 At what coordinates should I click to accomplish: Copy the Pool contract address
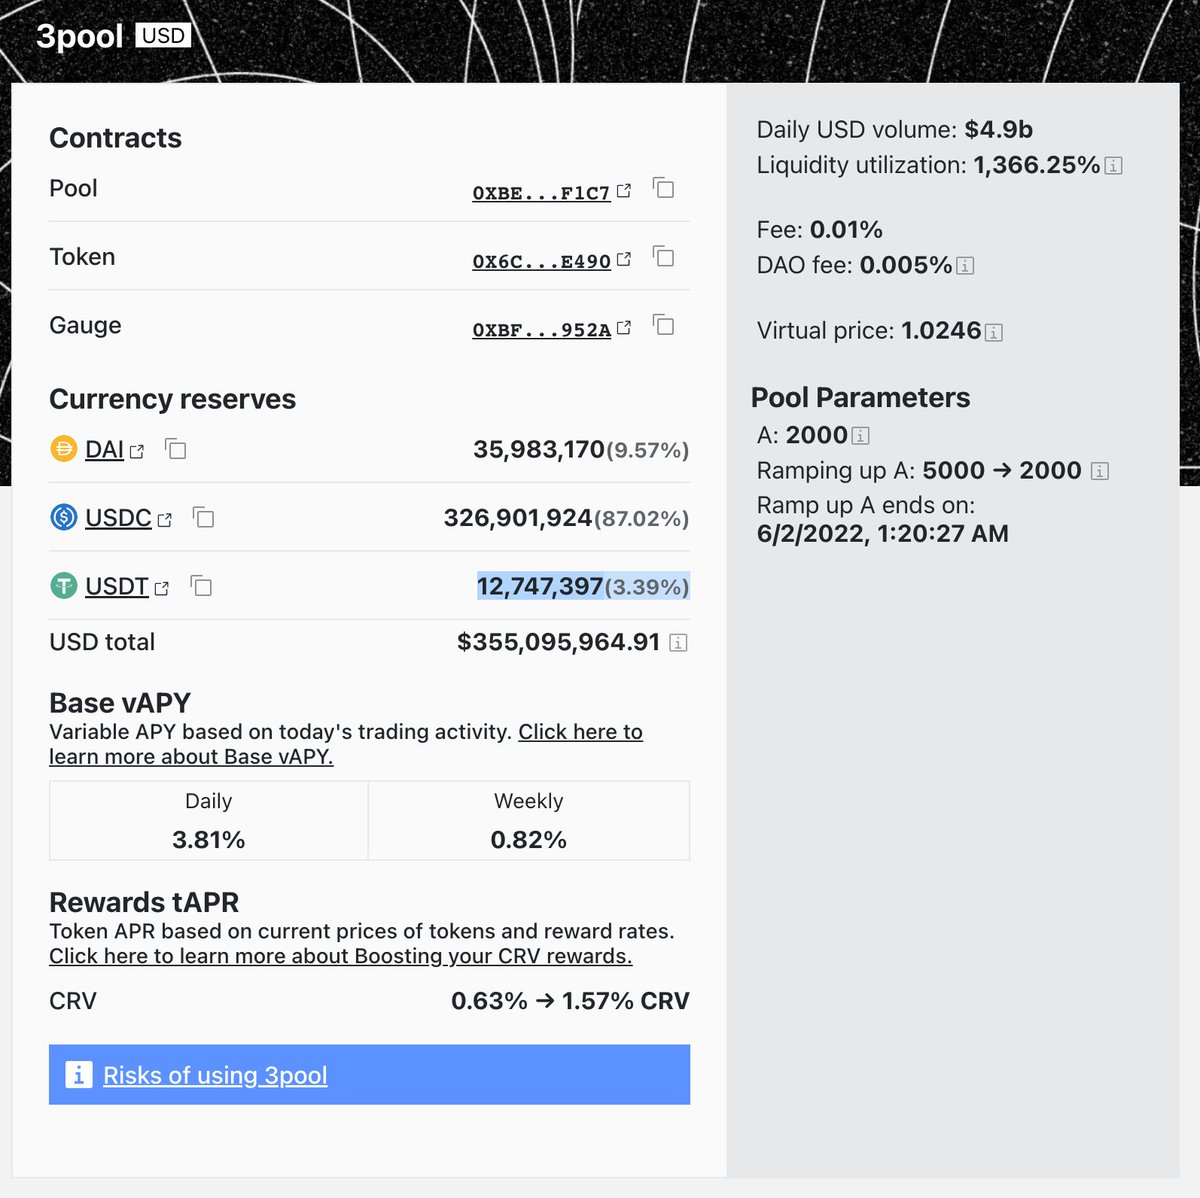[663, 188]
